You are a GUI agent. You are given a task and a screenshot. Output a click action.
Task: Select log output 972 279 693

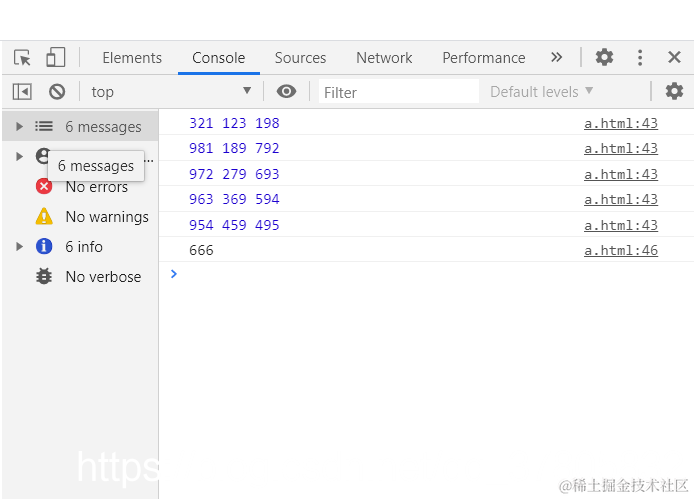(x=234, y=174)
